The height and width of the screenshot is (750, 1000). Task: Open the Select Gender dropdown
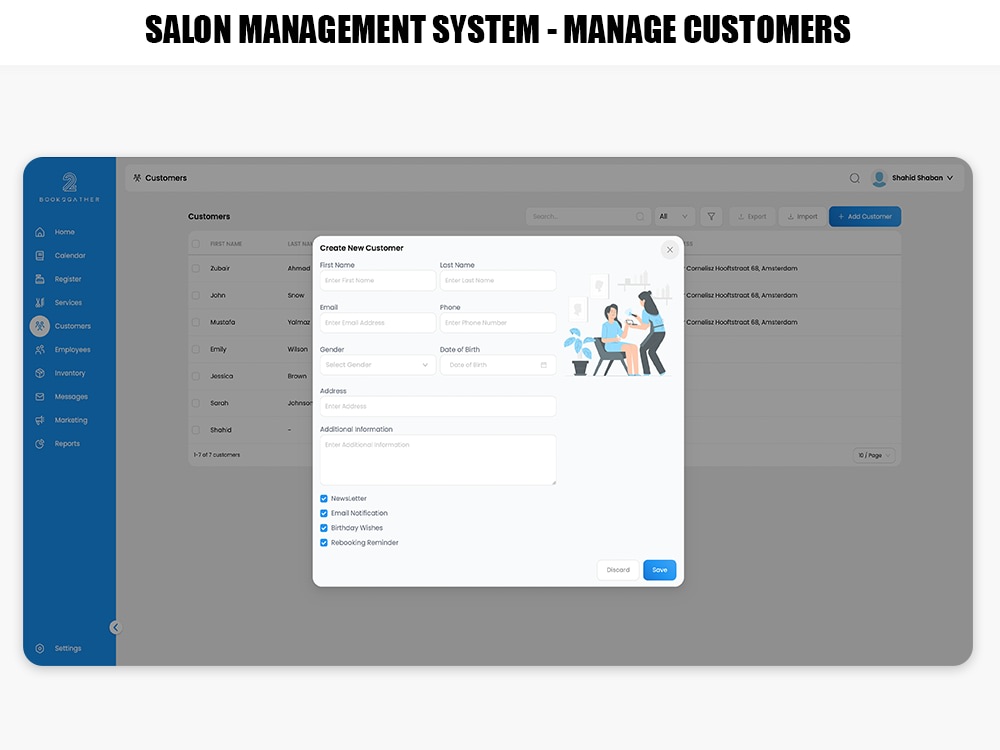click(x=378, y=365)
